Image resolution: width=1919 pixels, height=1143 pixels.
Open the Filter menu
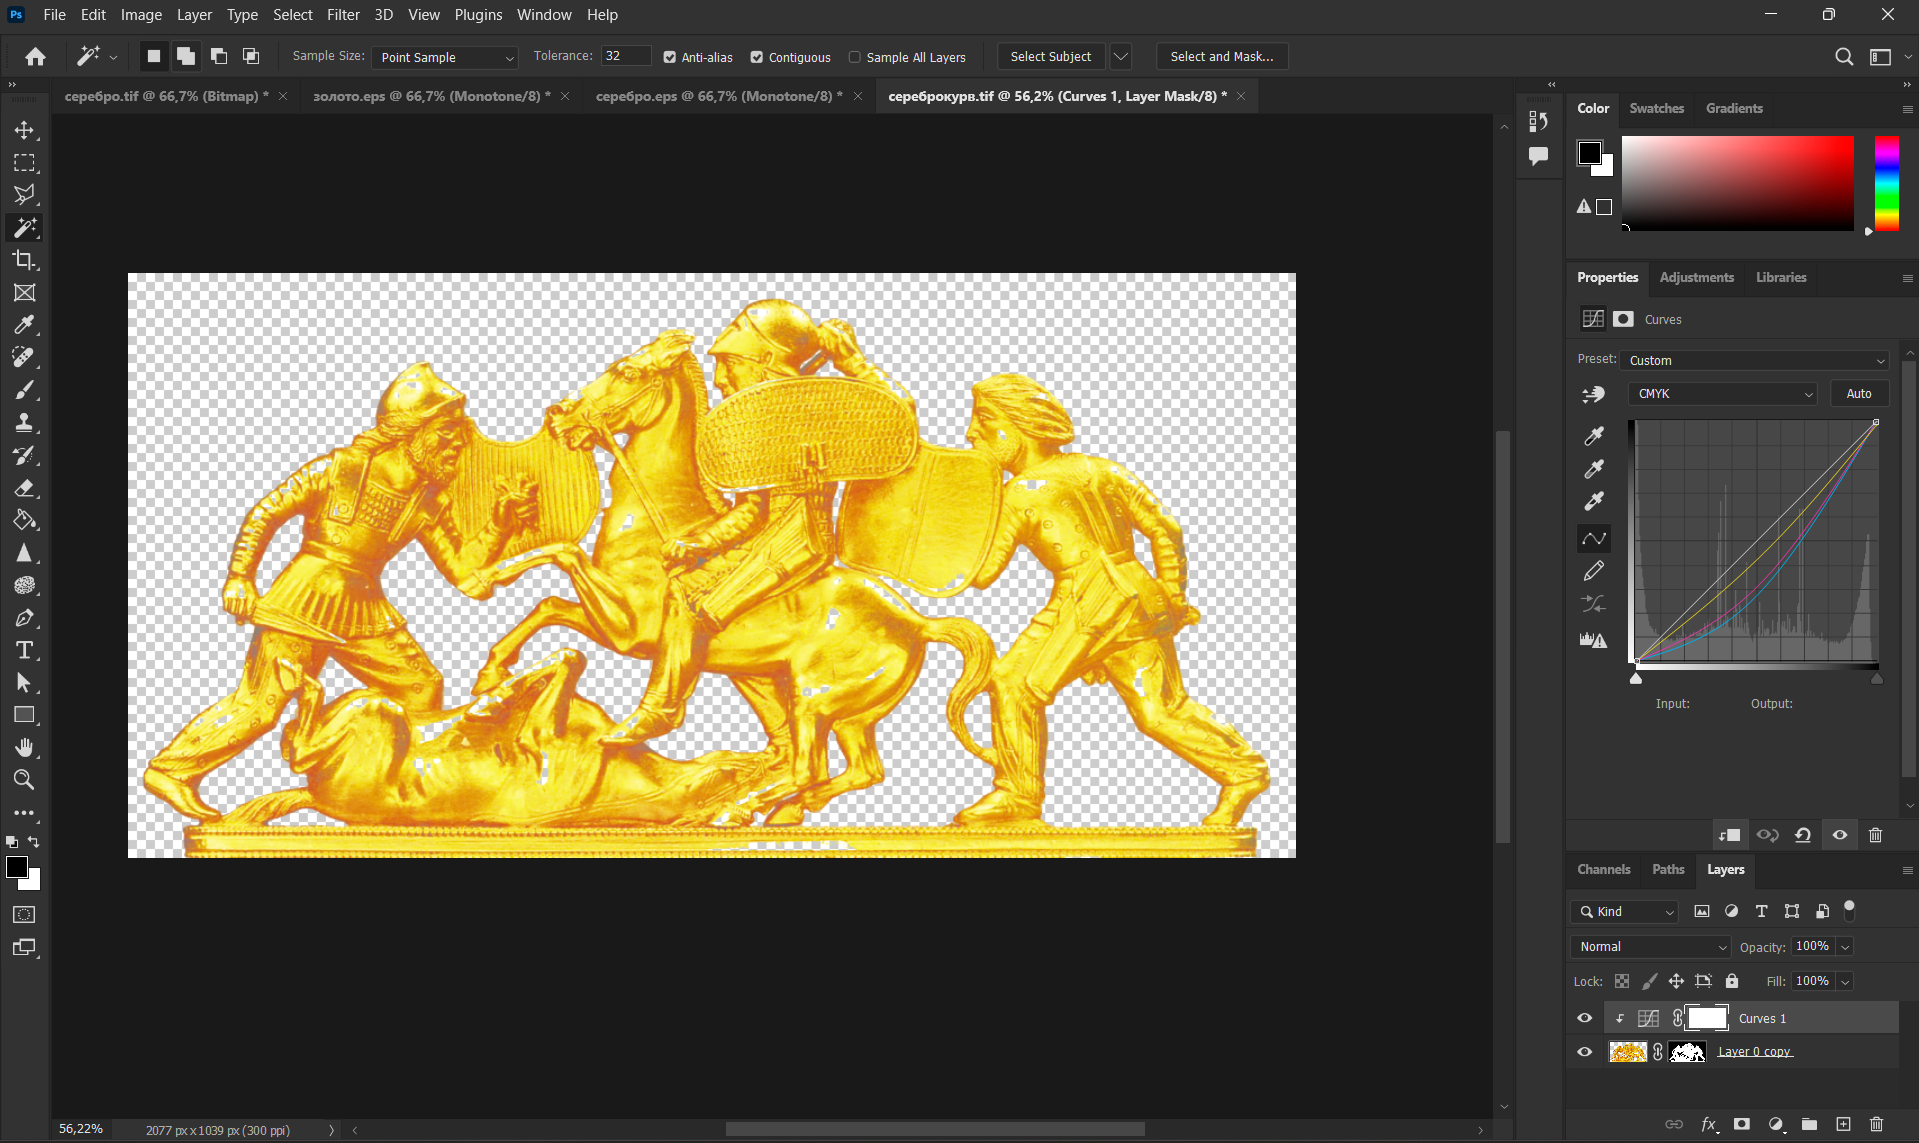[343, 15]
